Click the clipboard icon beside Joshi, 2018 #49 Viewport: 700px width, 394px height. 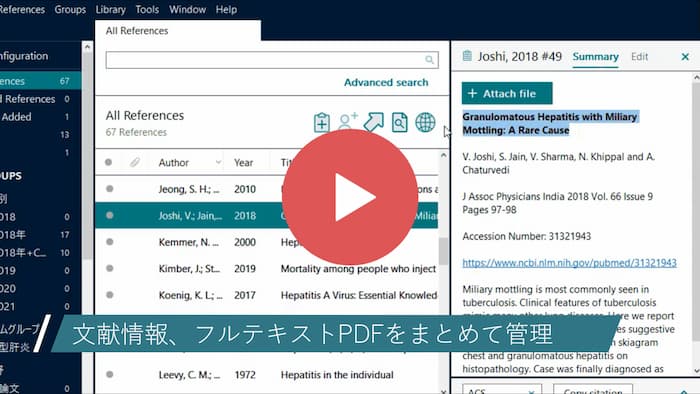click(x=467, y=56)
